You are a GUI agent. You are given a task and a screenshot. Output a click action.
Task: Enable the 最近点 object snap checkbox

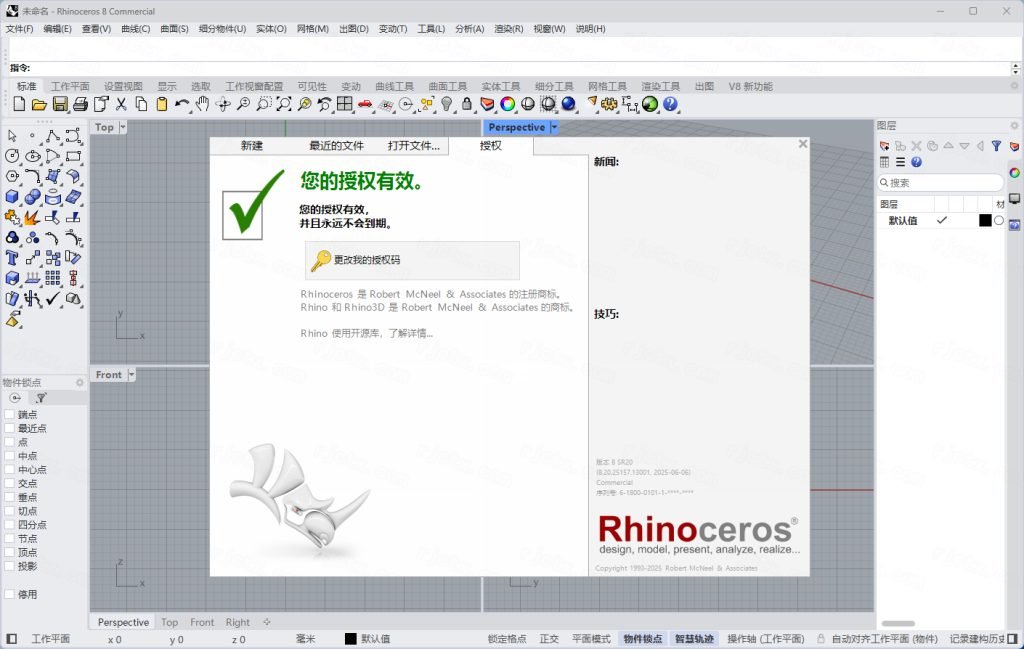pyautogui.click(x=10, y=428)
